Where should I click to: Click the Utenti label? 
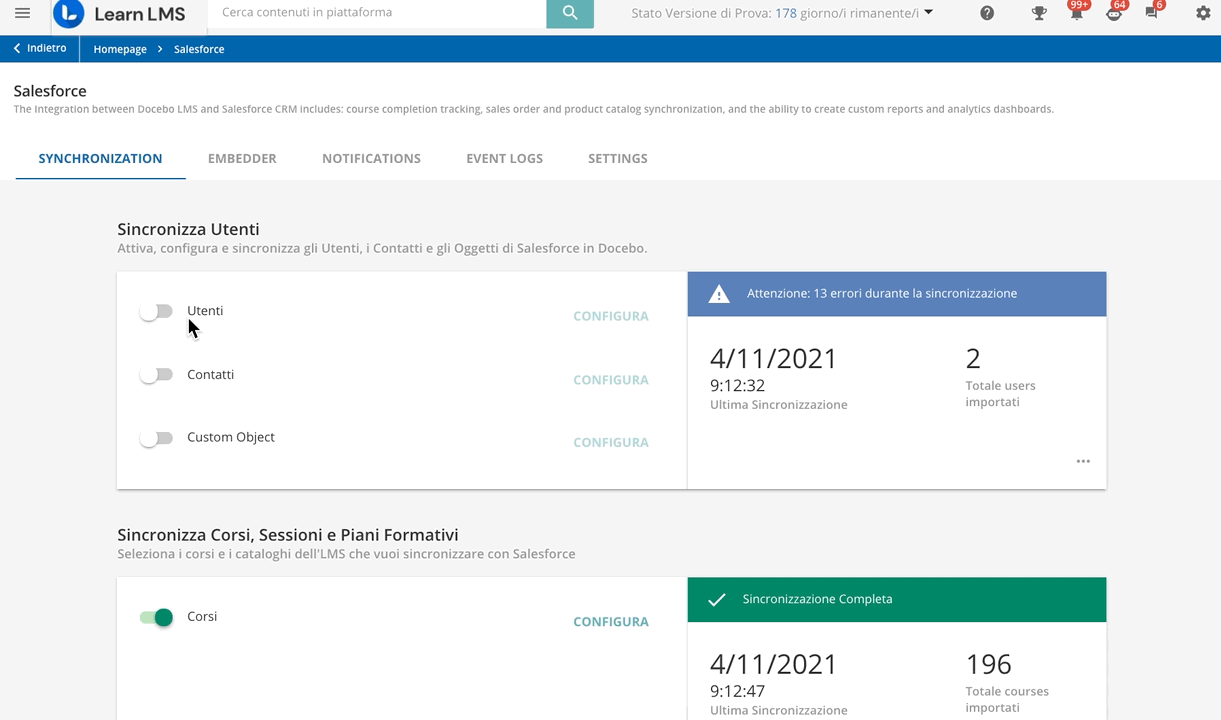(x=205, y=311)
